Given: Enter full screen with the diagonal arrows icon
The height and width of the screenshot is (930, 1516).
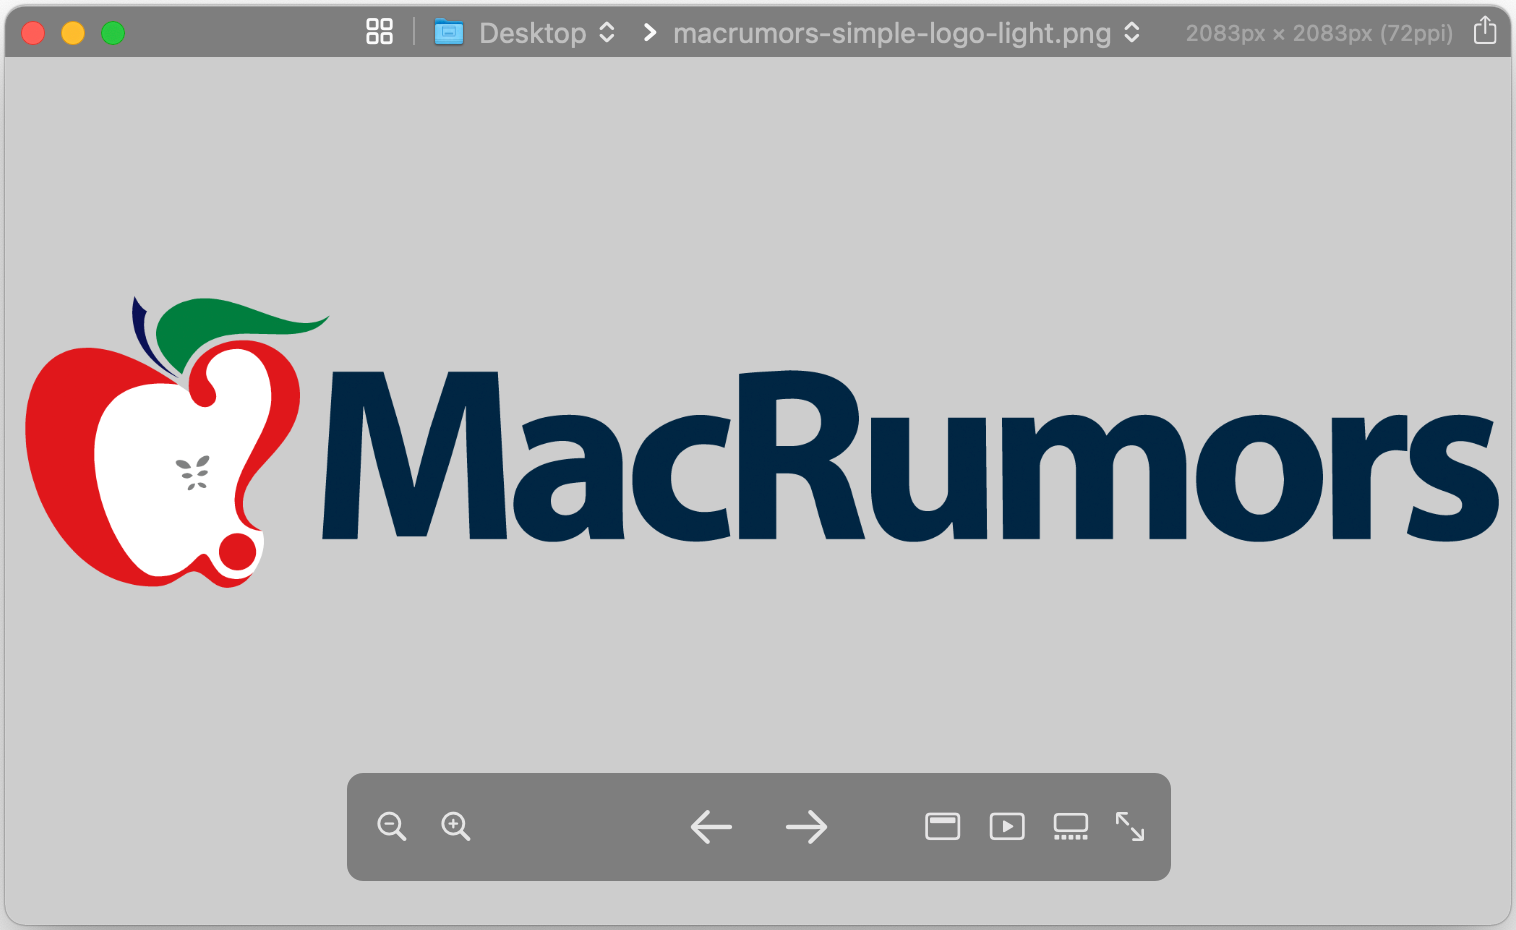Looking at the screenshot, I should click(1130, 826).
